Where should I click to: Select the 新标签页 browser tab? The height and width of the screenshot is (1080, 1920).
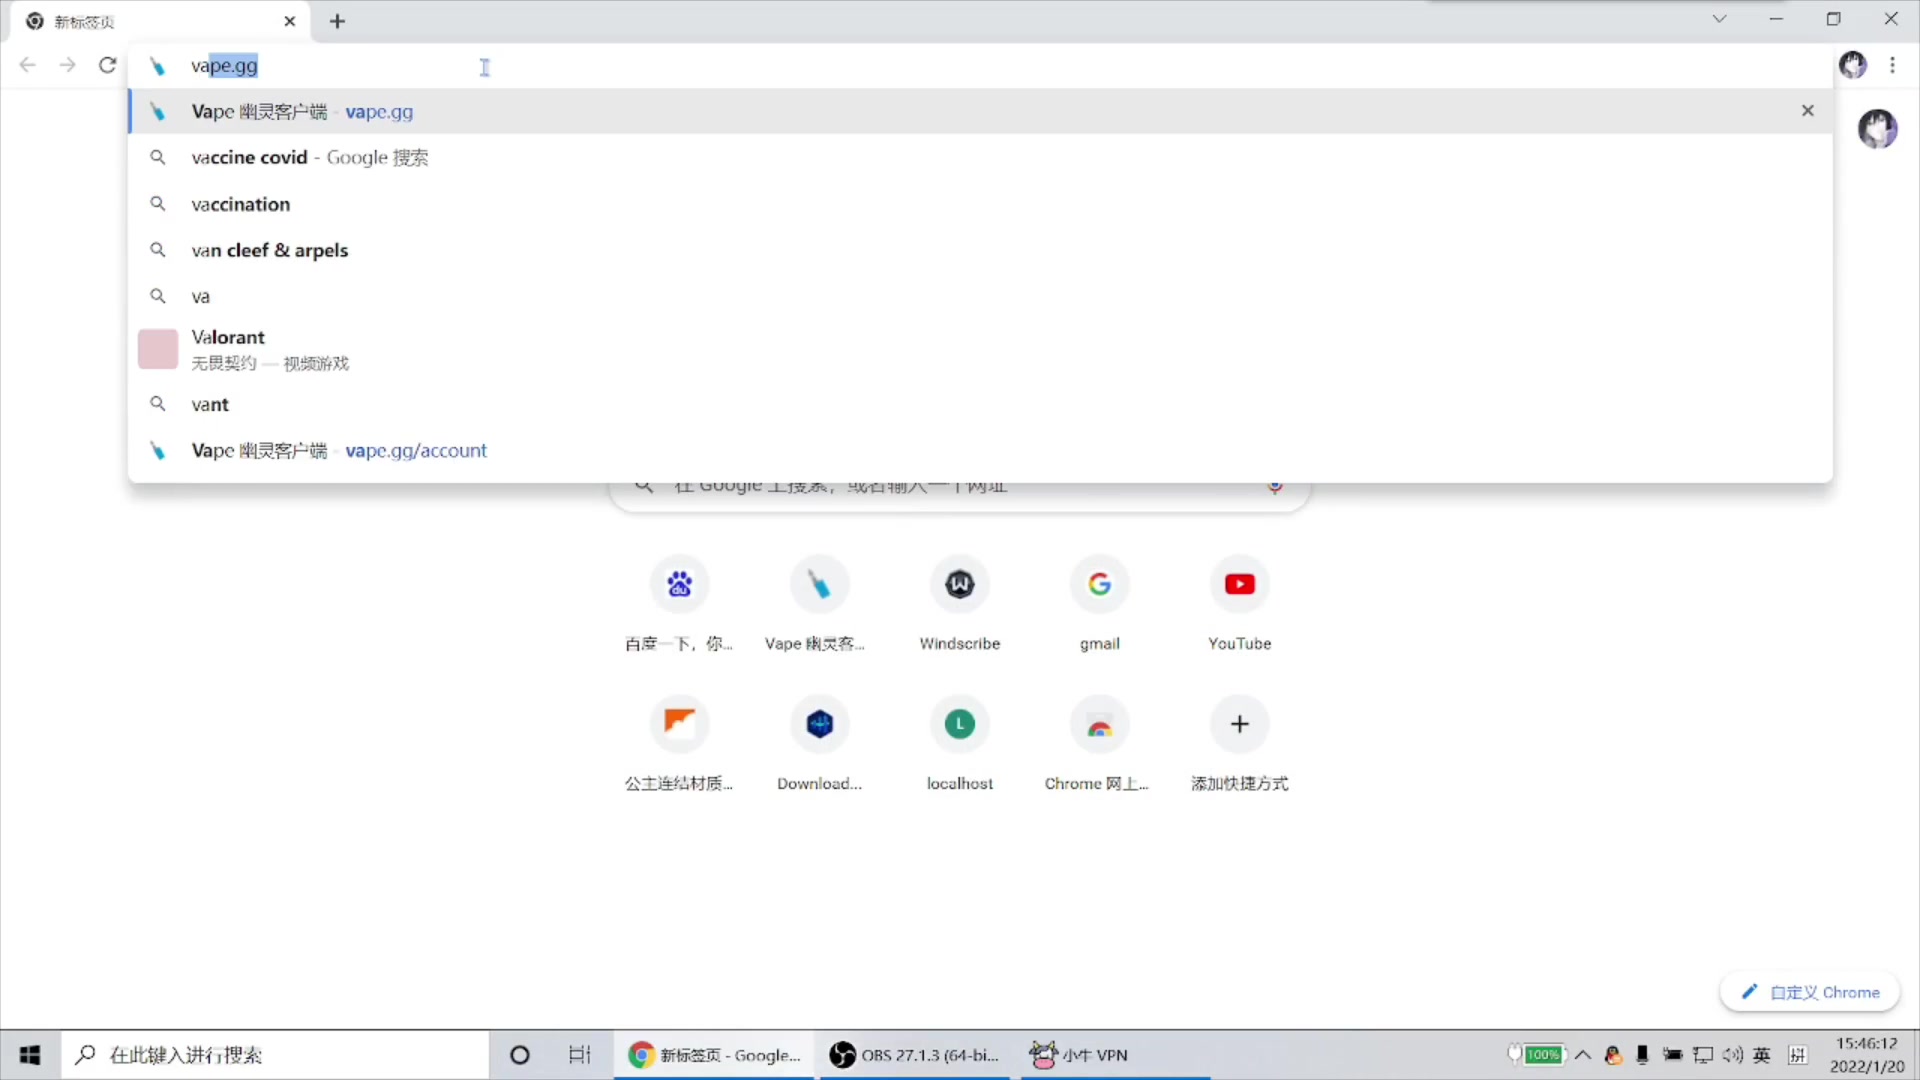coord(160,21)
